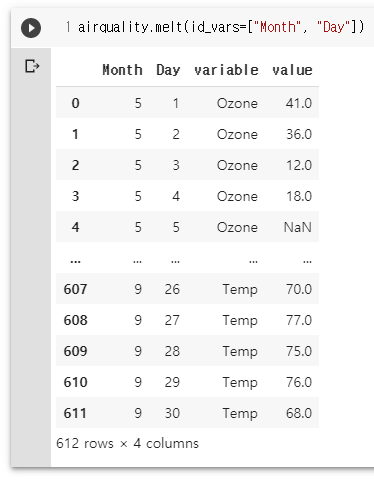
Task: Click the '612 rows × 4 columns' summary text
Action: (127, 443)
